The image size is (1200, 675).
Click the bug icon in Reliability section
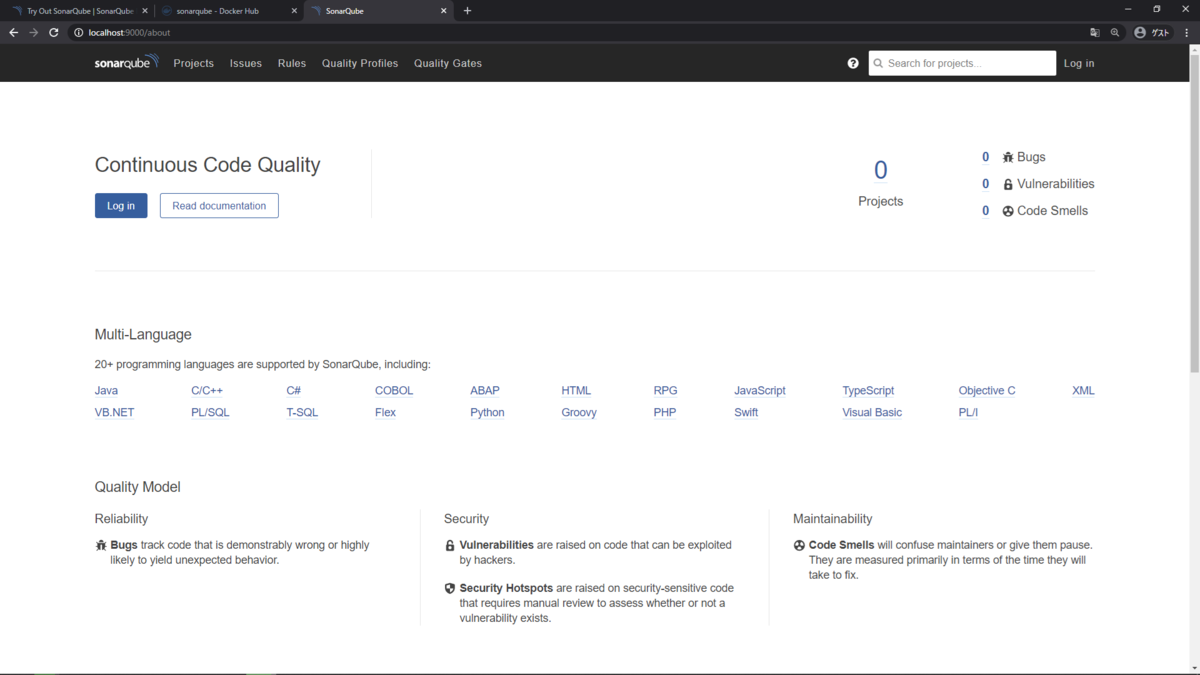(x=101, y=545)
